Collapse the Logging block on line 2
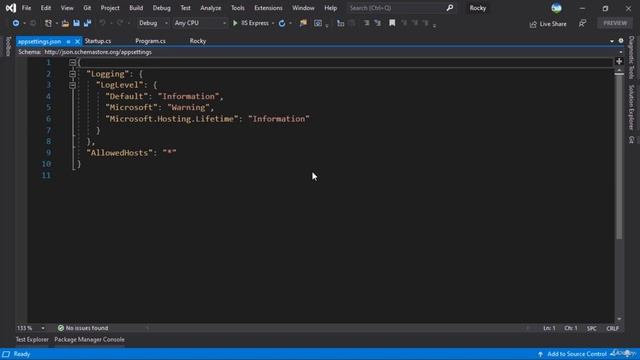640x360 pixels. click(72, 74)
